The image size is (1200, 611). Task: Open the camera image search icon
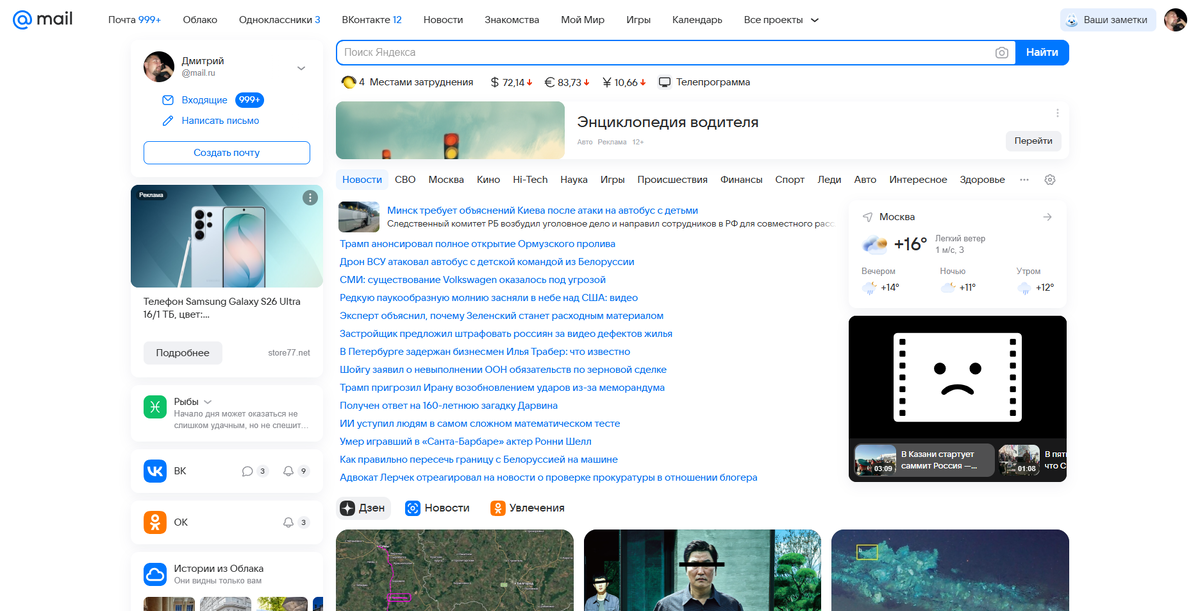point(1002,53)
